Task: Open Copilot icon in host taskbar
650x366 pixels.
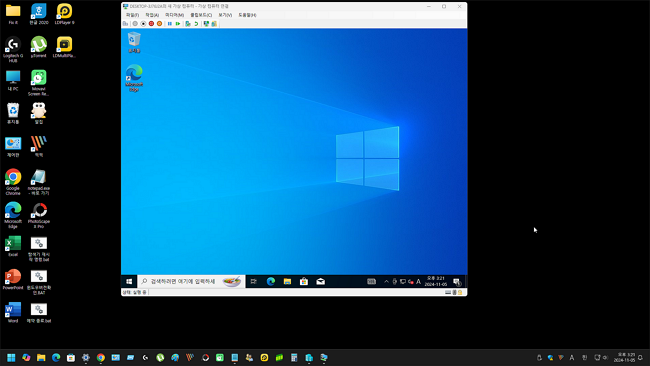Action: [26, 357]
